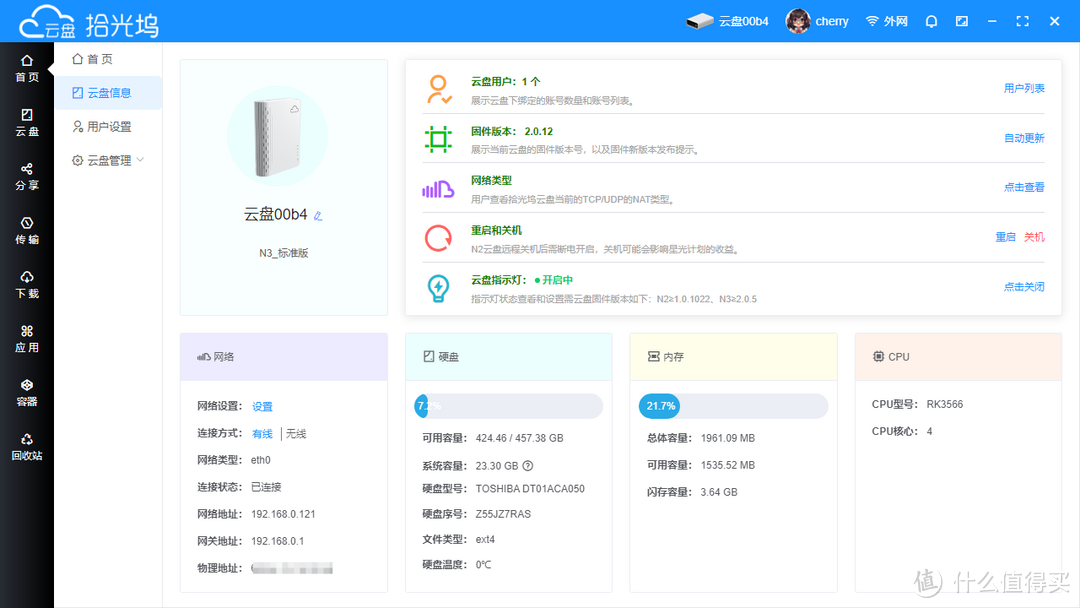Viewport: 1080px width, 608px height.
Task: Launch the 应用 (apps) section
Action: click(27, 339)
